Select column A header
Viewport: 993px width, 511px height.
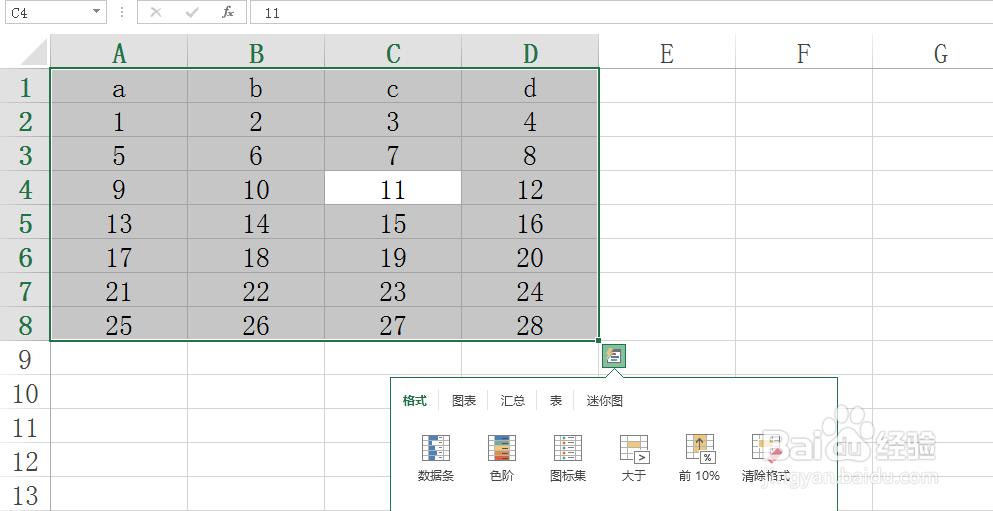[x=119, y=51]
